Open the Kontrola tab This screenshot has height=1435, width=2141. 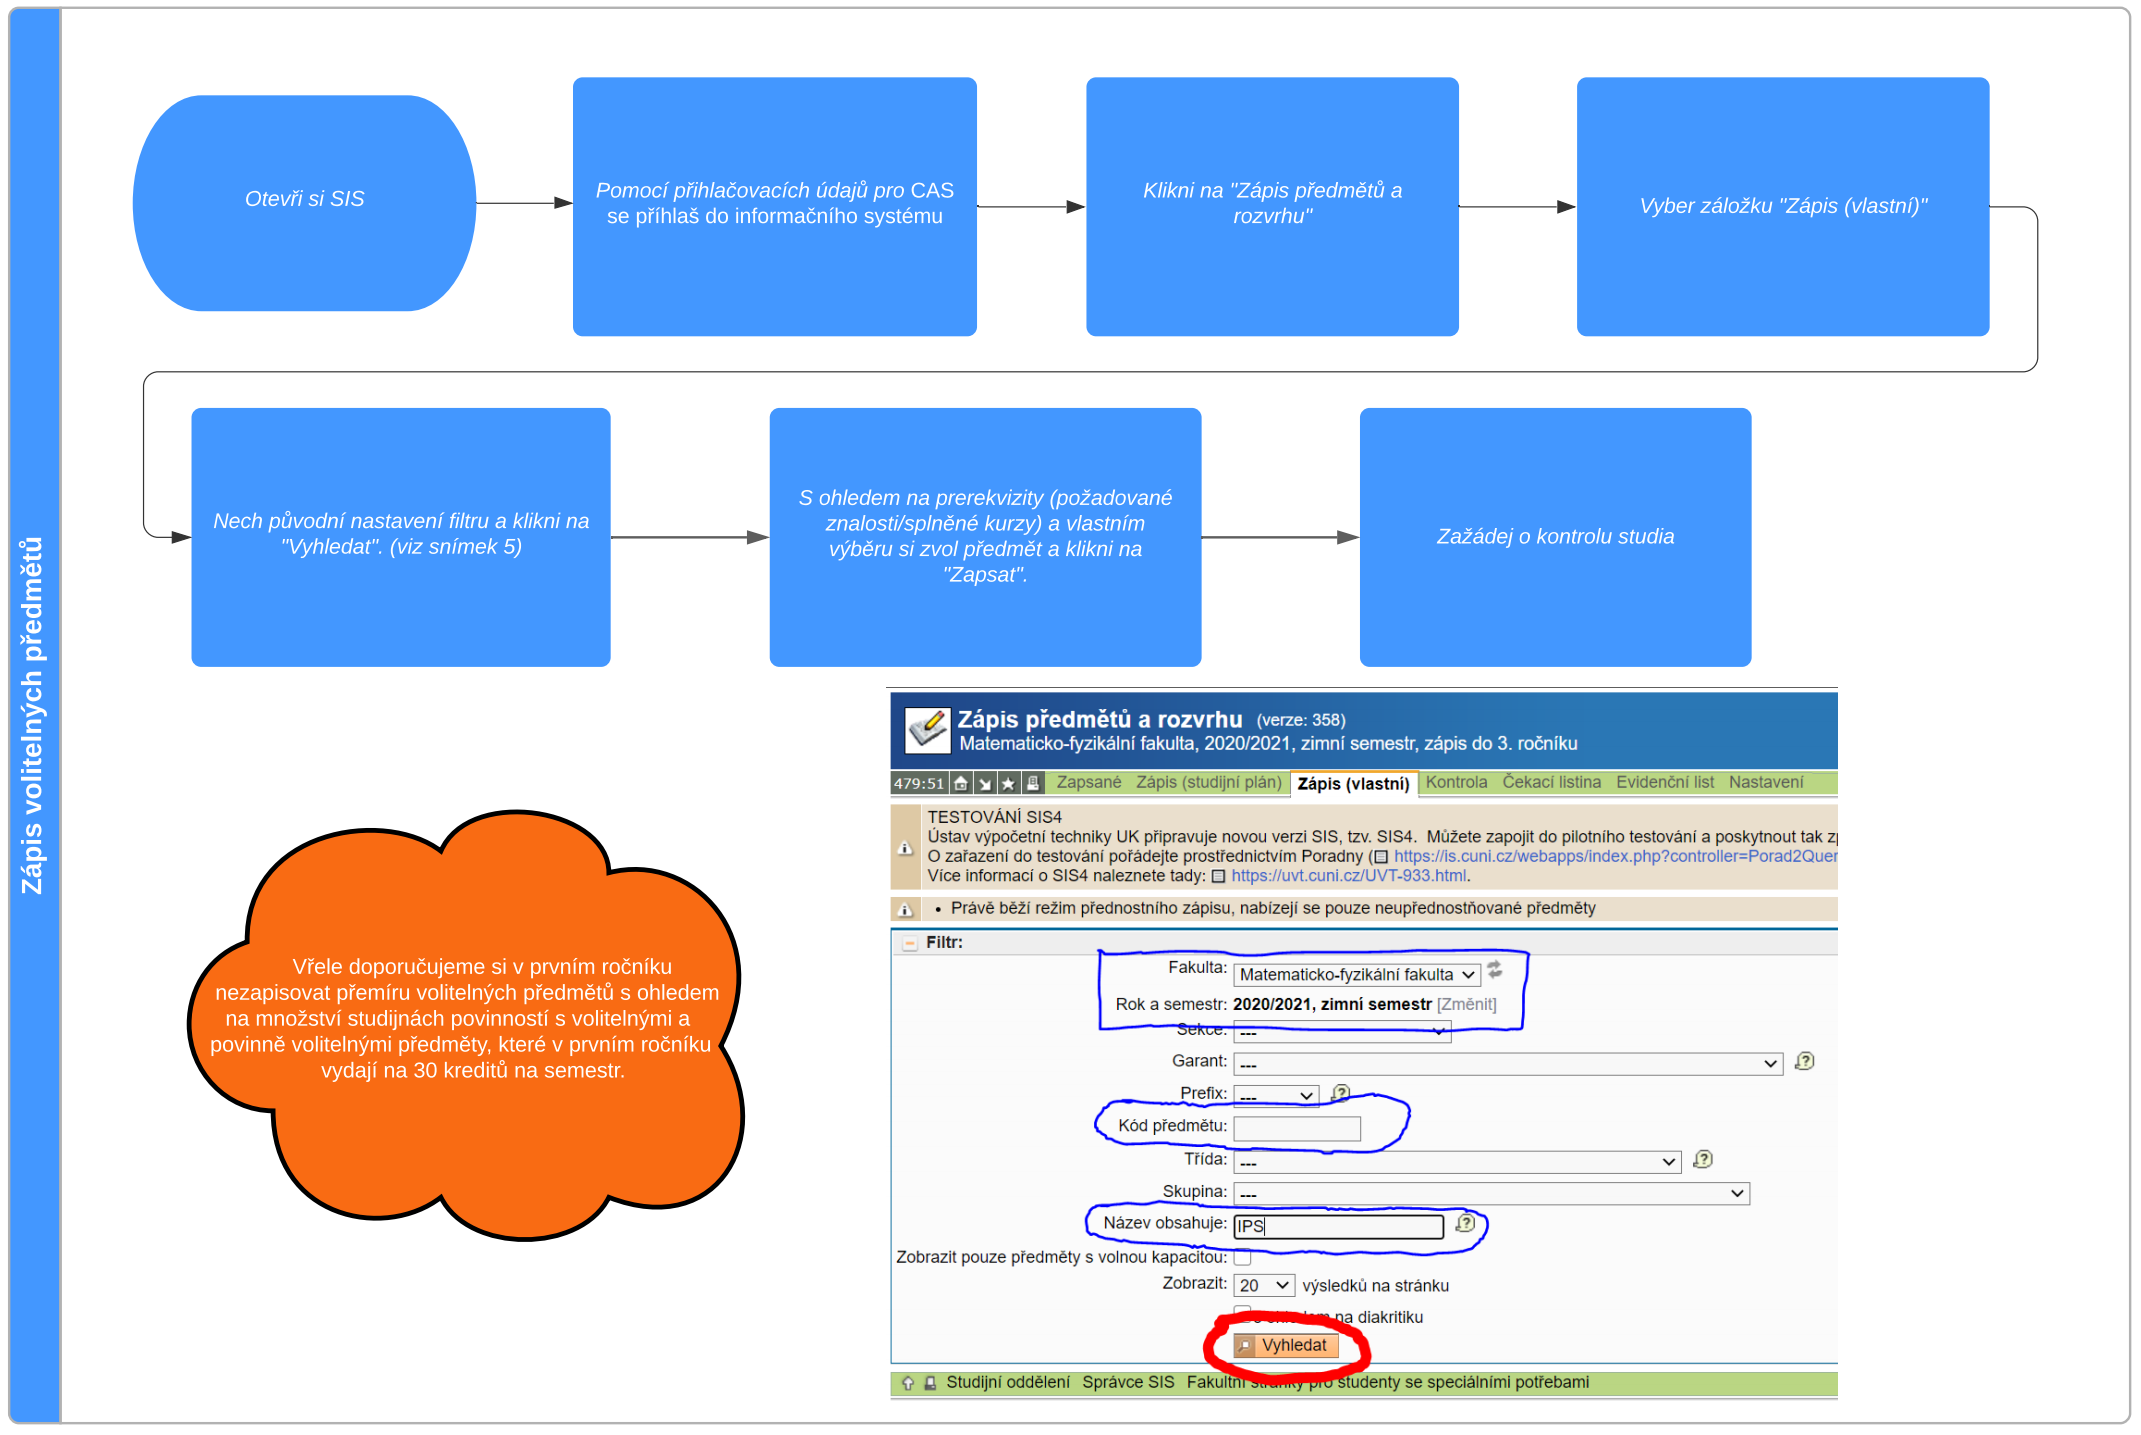pyautogui.click(x=1456, y=782)
